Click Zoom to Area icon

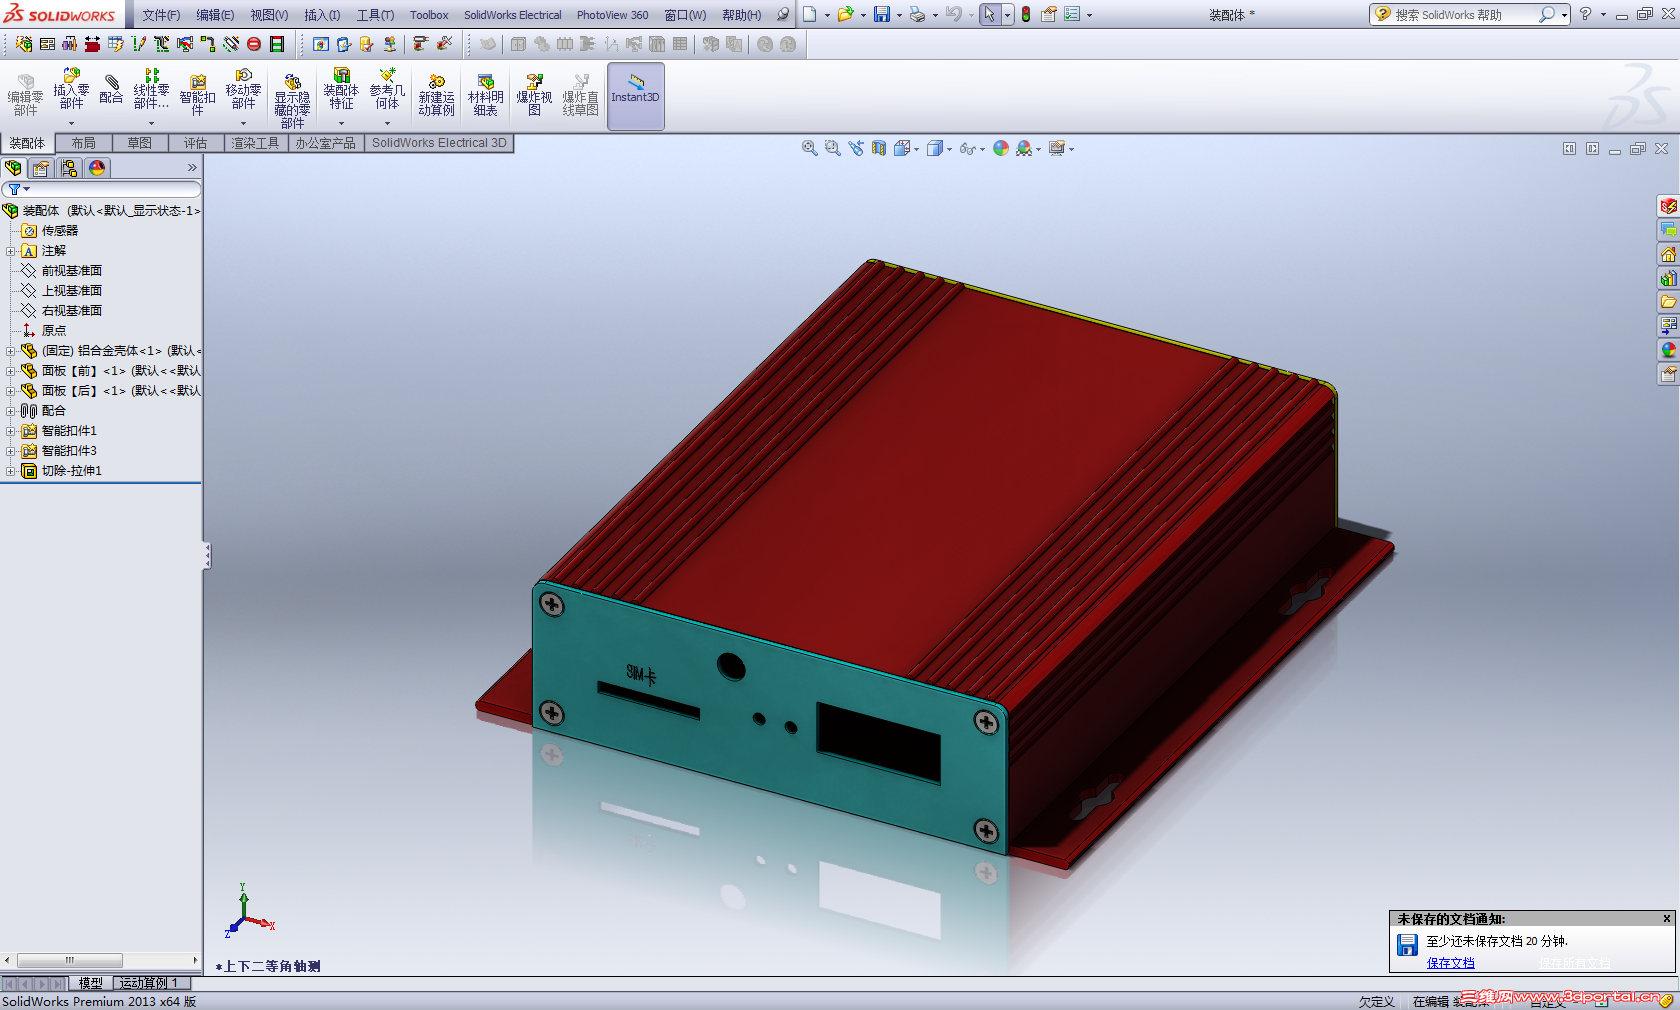coord(832,148)
